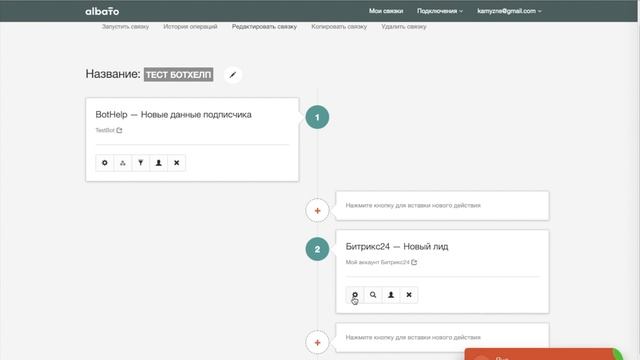Add new action below the Битрикс24 step
640x360 pixels.
click(x=317, y=342)
